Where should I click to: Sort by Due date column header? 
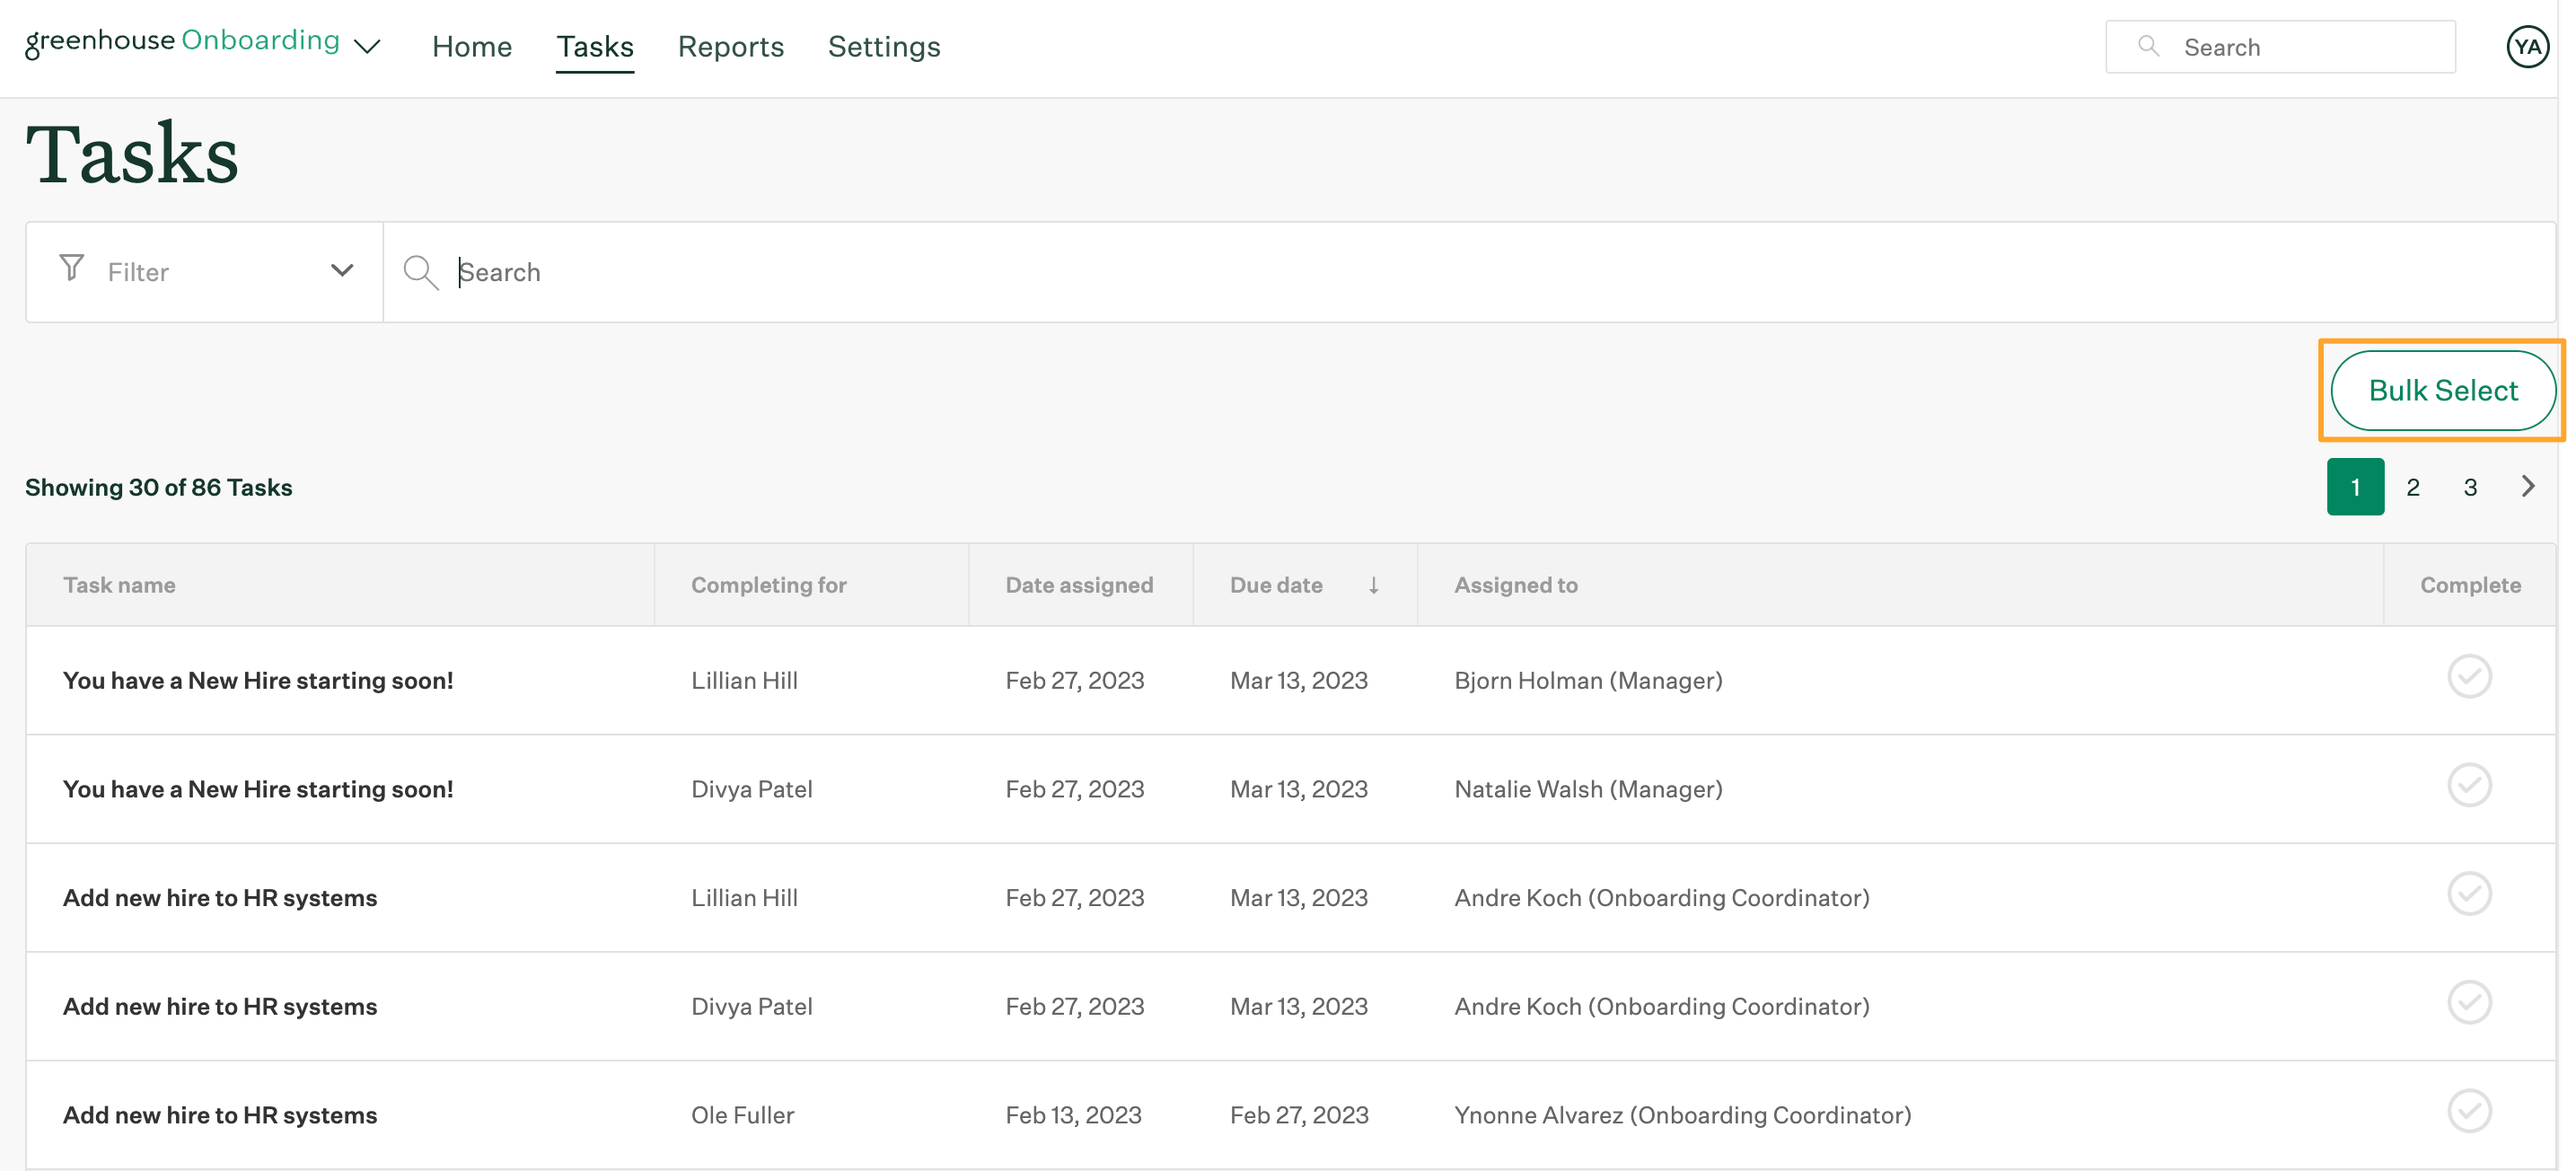(1276, 585)
